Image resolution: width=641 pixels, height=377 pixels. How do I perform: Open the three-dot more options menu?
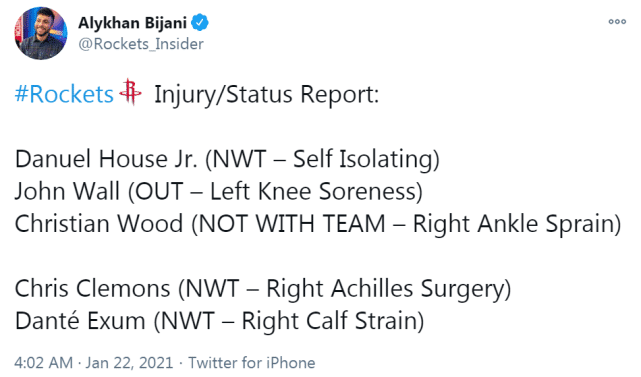point(617,22)
